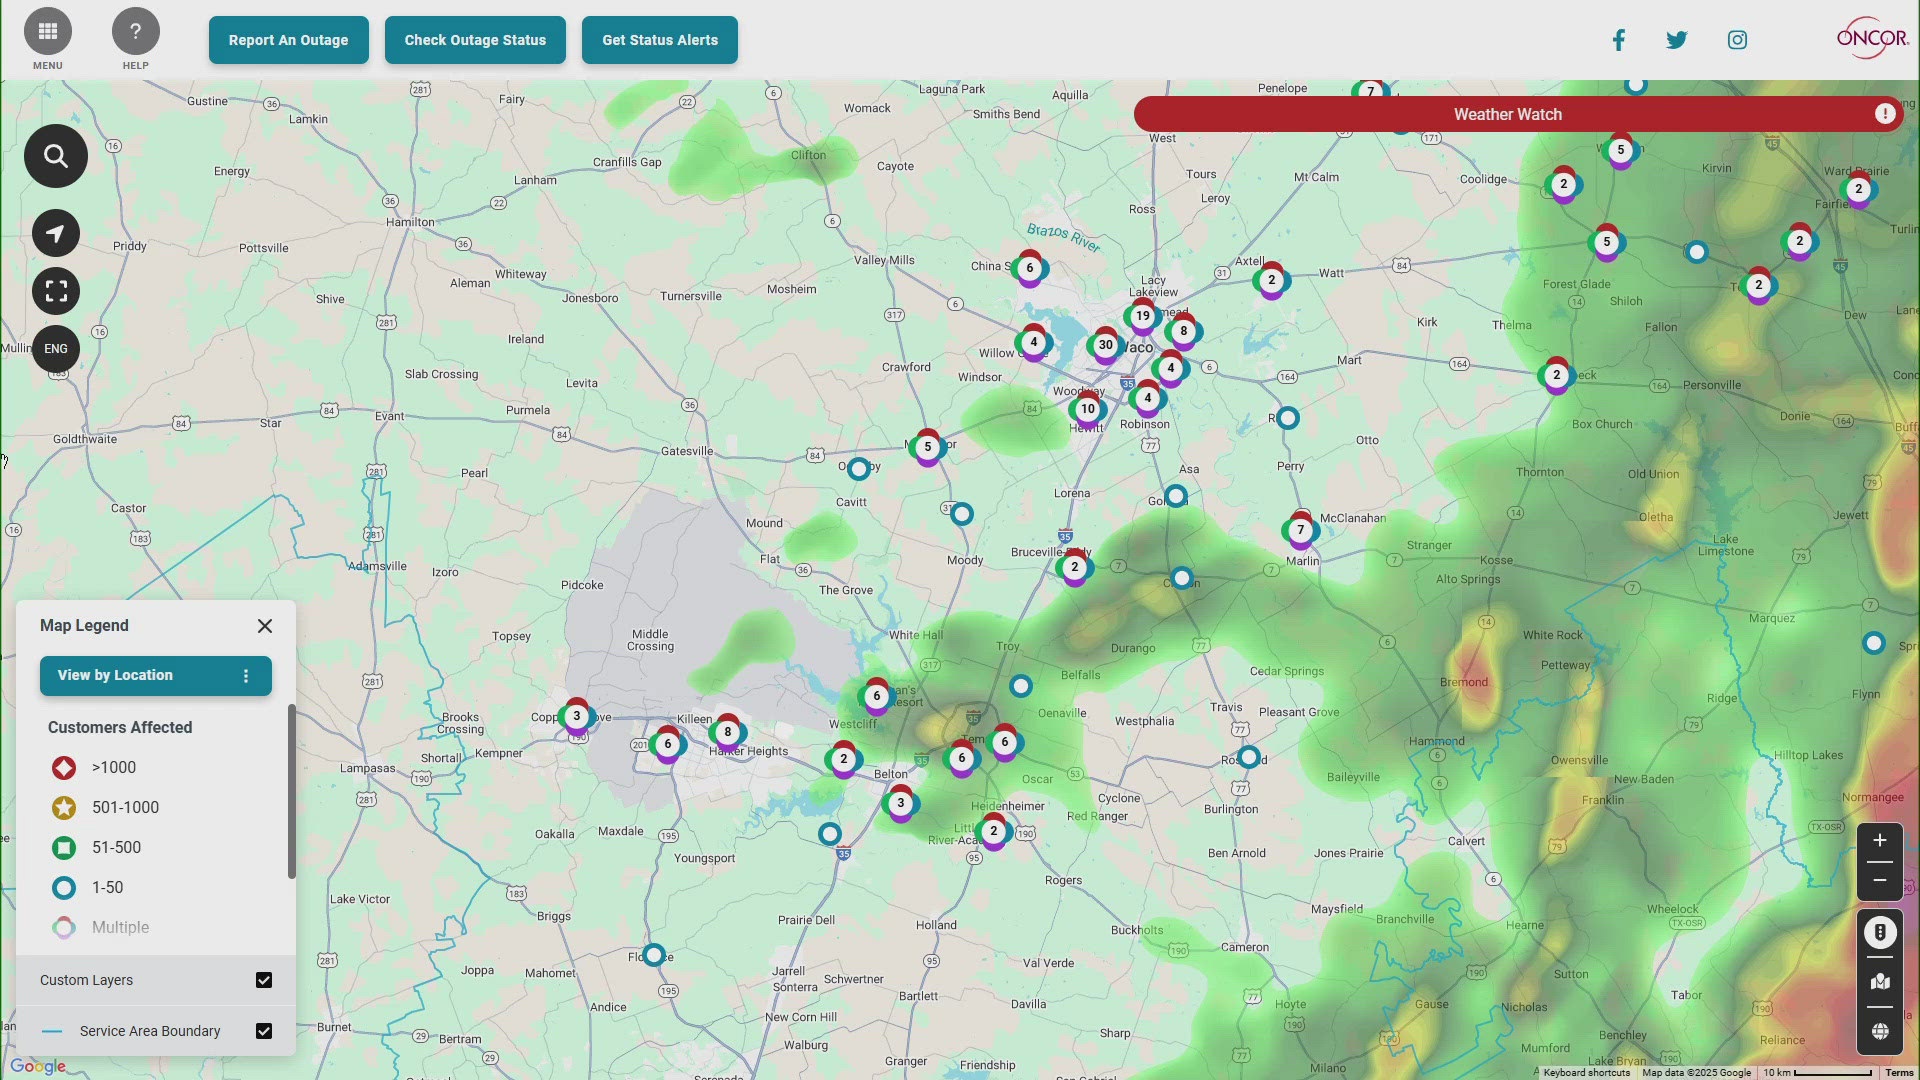Open View by Location three-dot options

(246, 676)
